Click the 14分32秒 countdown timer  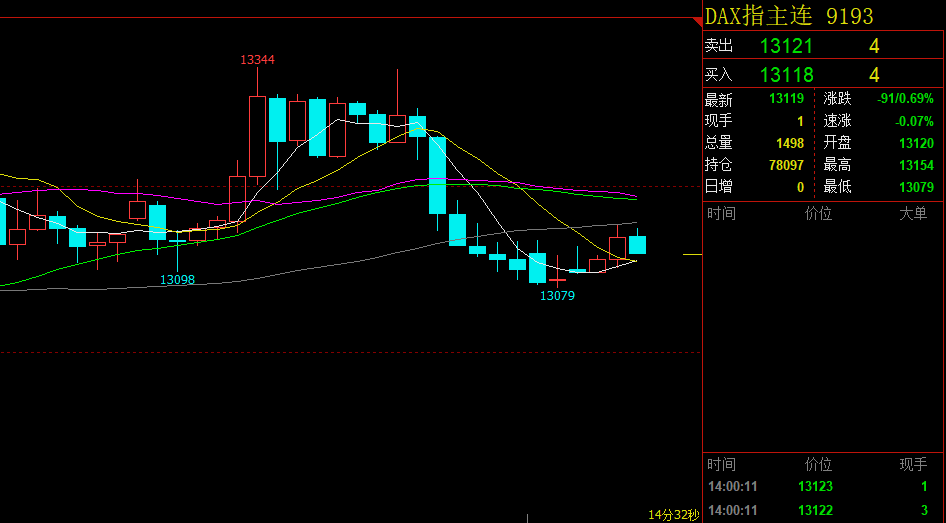(x=674, y=515)
